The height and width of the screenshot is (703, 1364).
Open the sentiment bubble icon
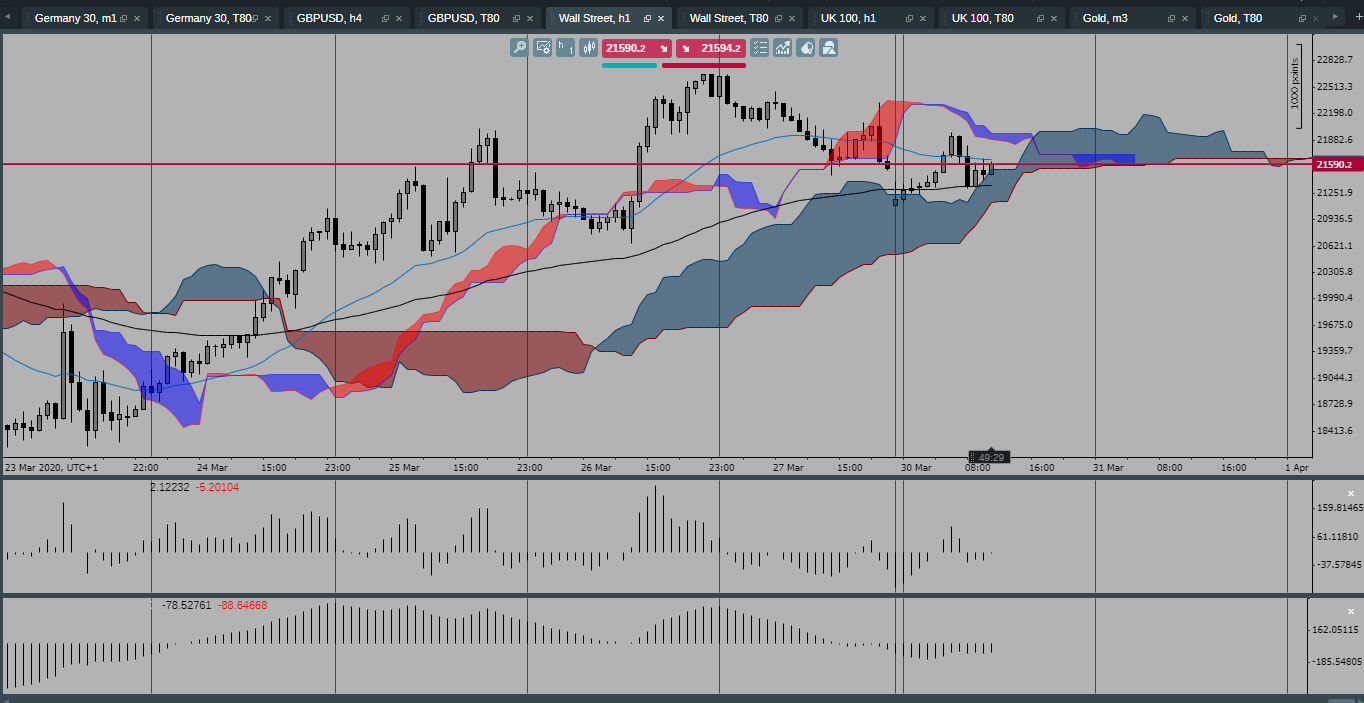click(x=806, y=48)
